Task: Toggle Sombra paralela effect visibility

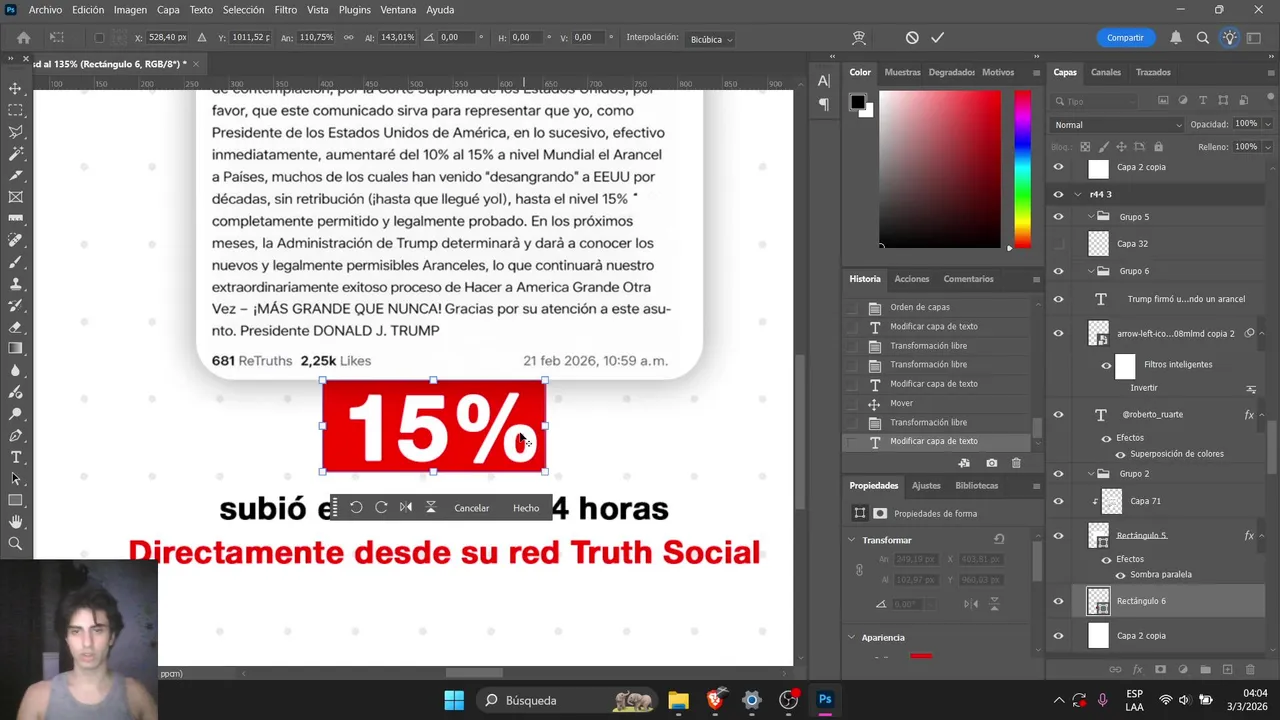Action: point(1120,575)
